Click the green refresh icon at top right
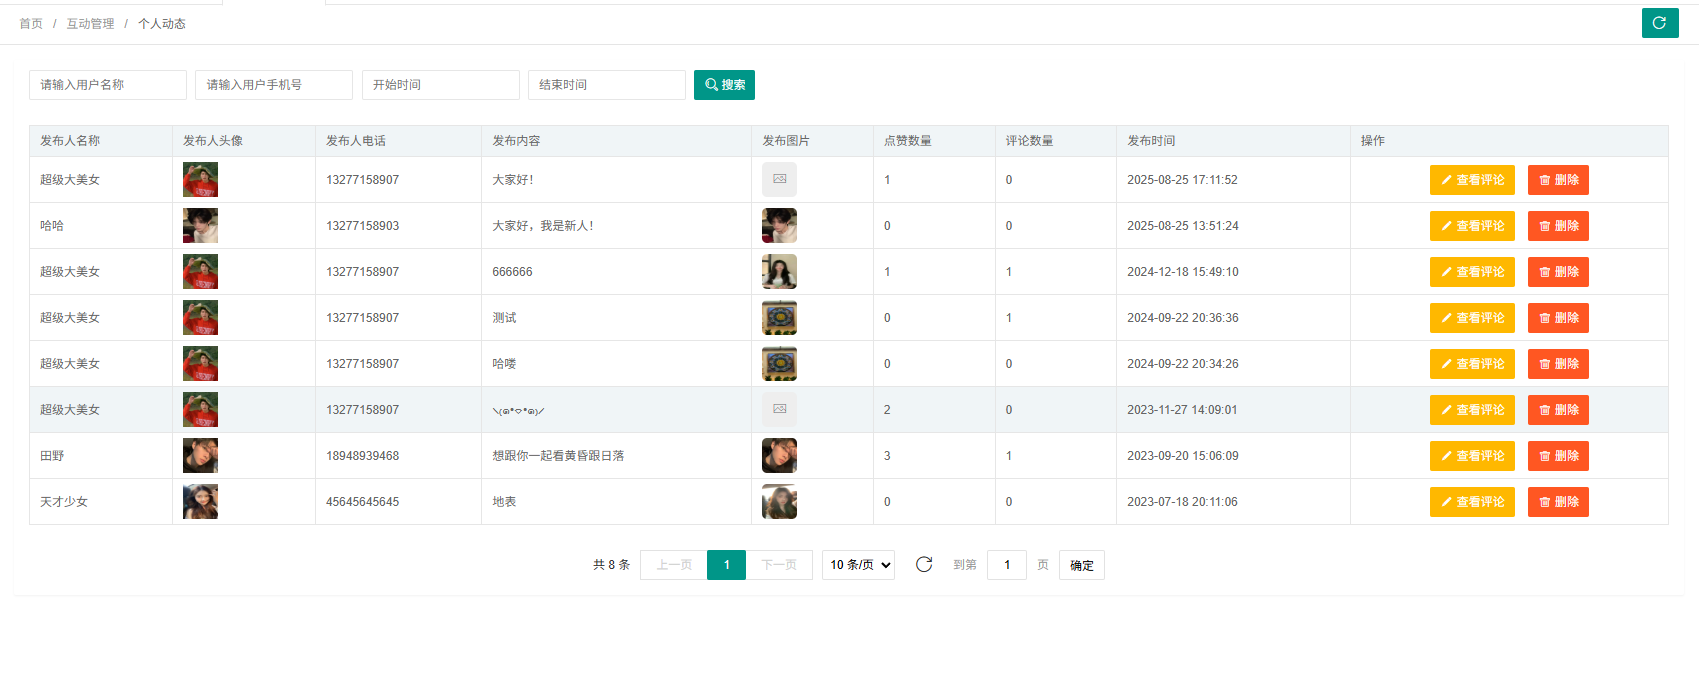This screenshot has width=1699, height=673. 1659,23
